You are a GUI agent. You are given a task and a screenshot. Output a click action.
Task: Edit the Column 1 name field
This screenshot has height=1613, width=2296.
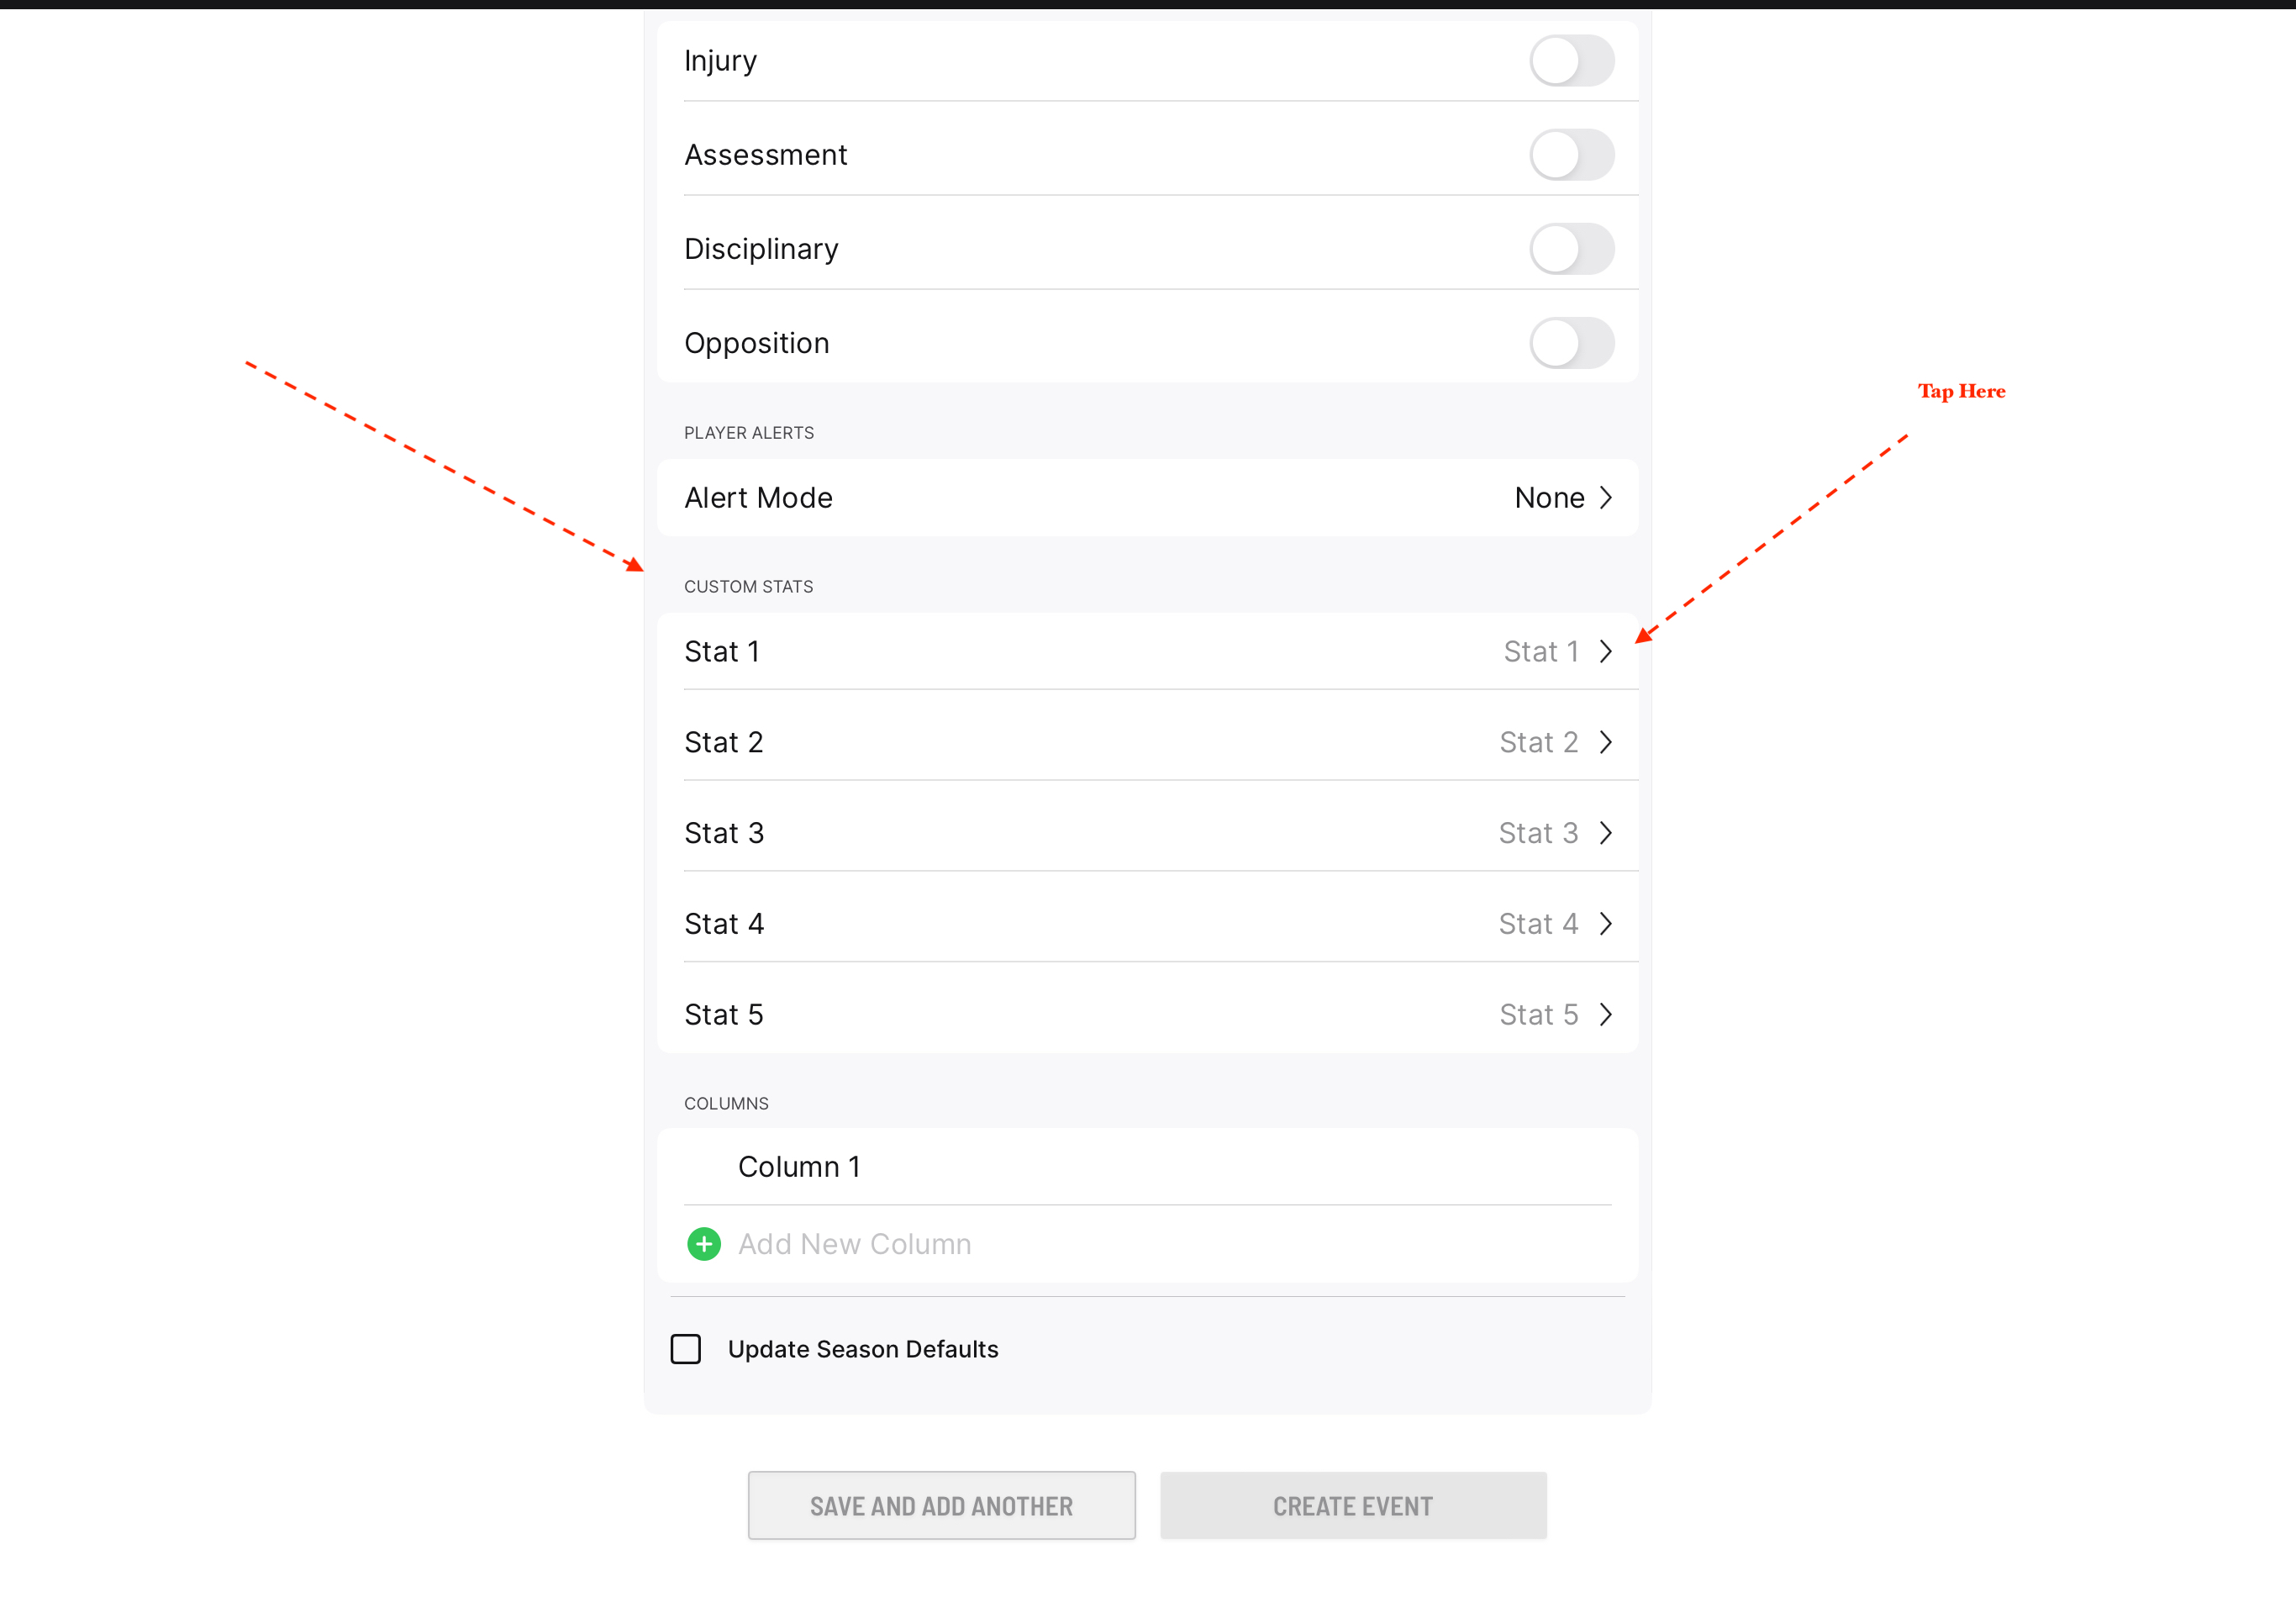[x=1147, y=1167]
